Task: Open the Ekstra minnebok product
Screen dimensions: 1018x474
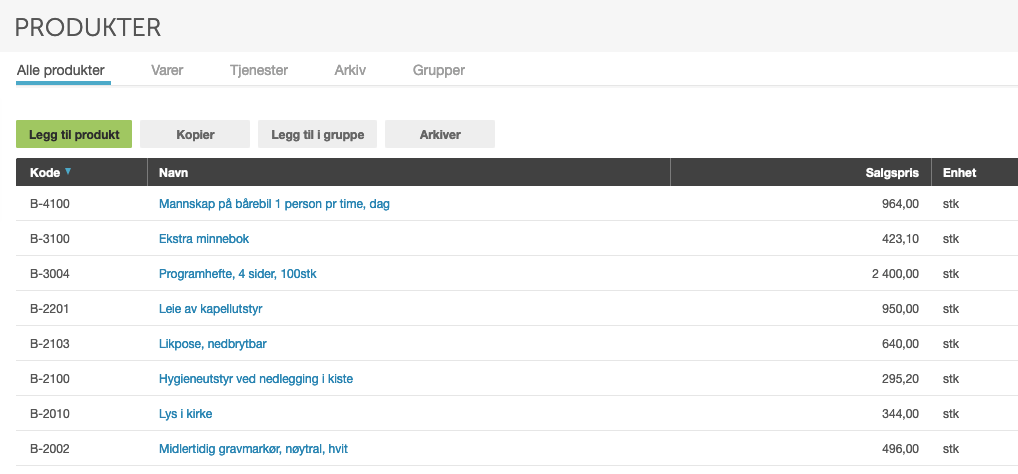Action: (204, 239)
